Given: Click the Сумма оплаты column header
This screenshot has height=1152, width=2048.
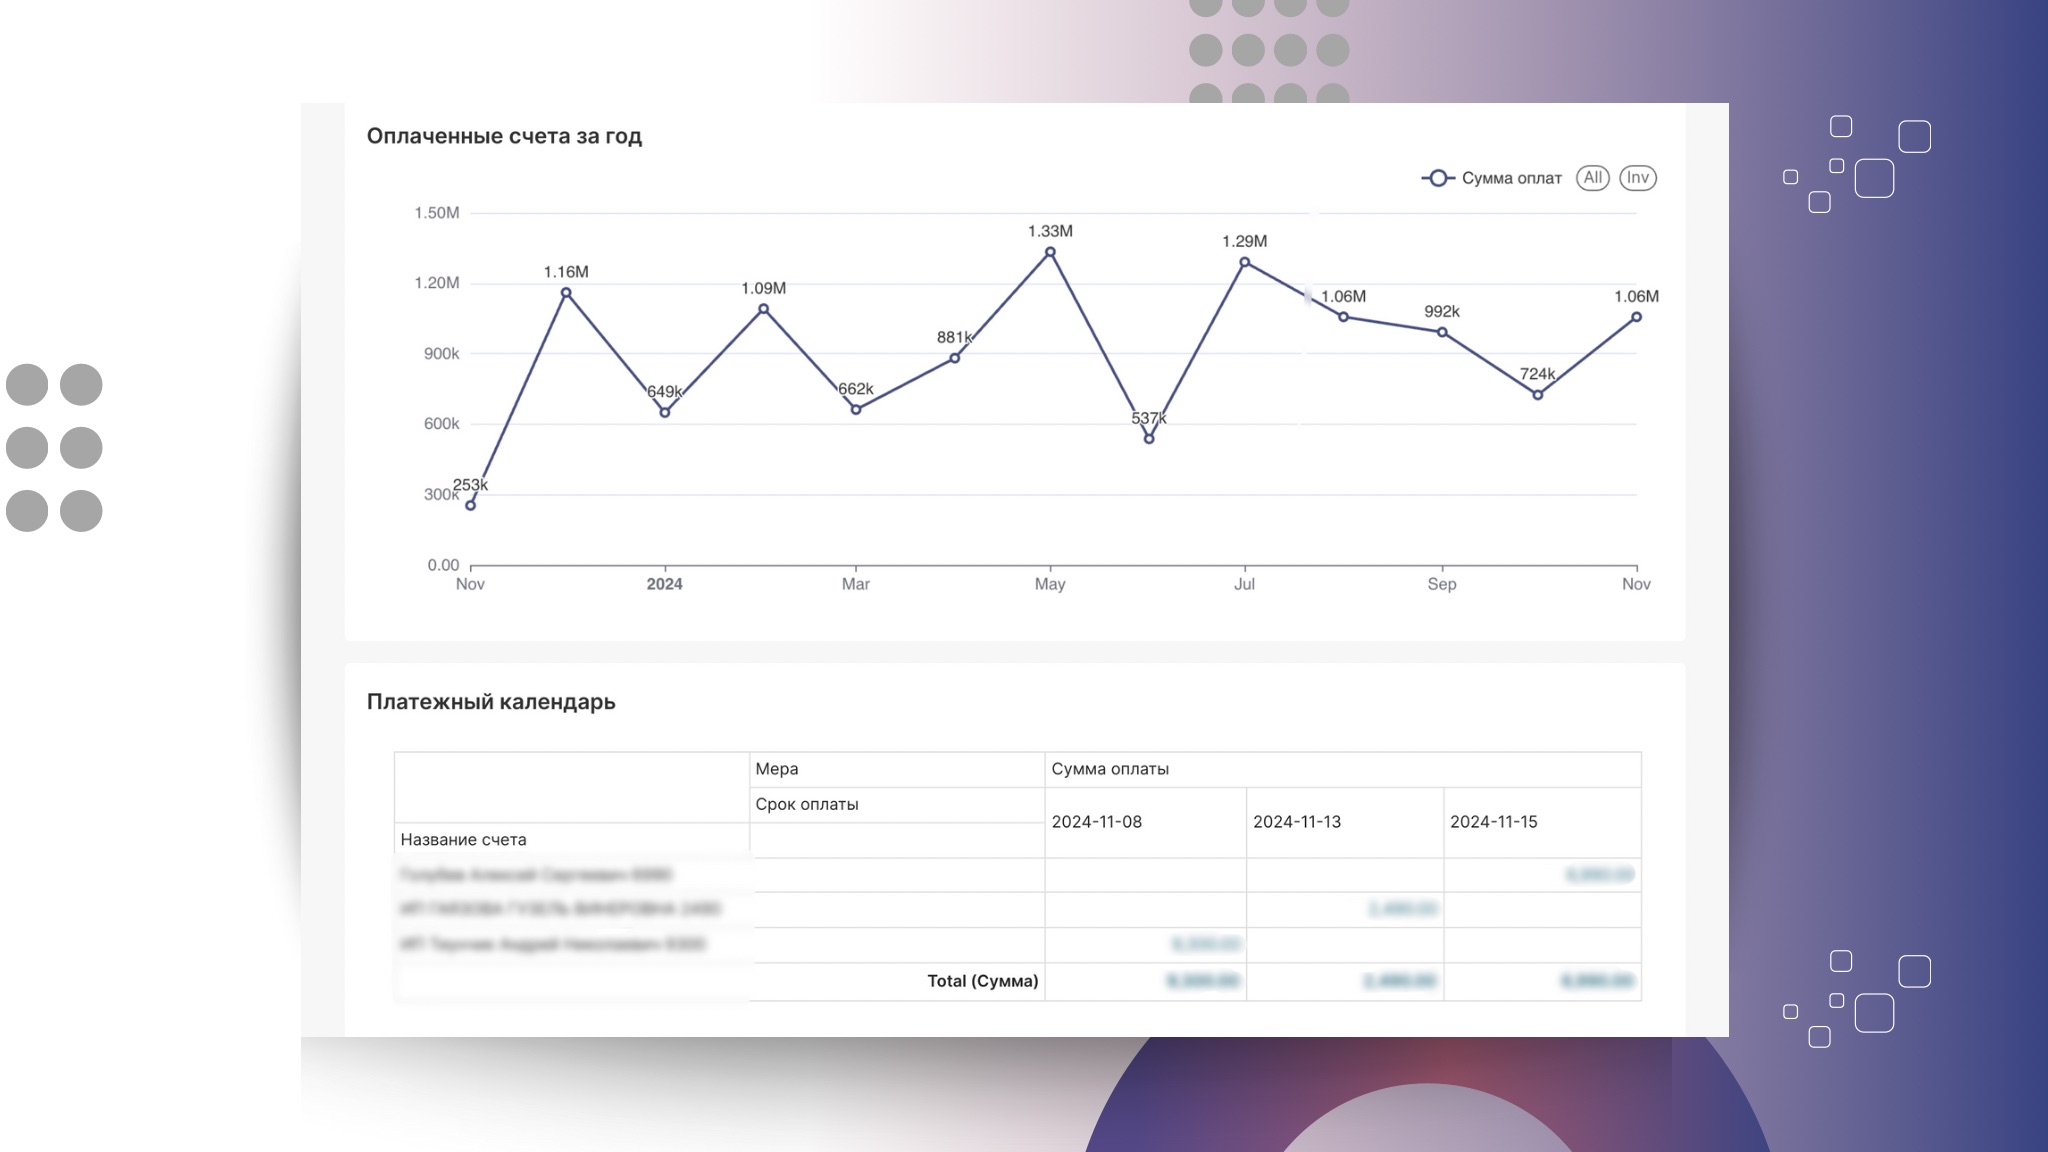Looking at the screenshot, I should pyautogui.click(x=1110, y=769).
